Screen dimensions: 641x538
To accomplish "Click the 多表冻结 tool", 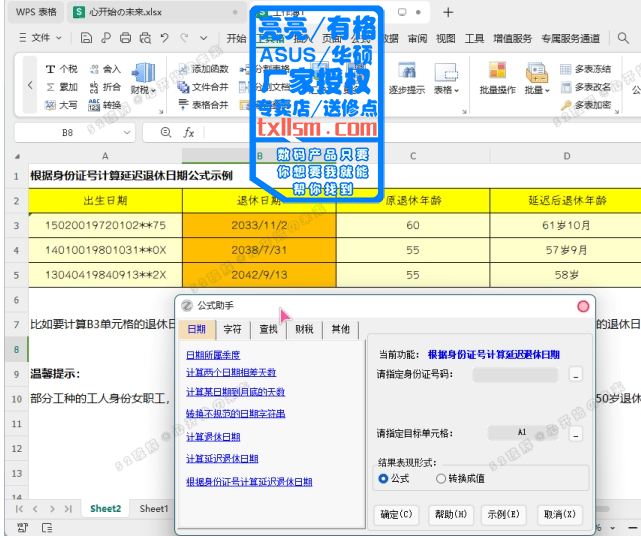I will click(x=585, y=69).
